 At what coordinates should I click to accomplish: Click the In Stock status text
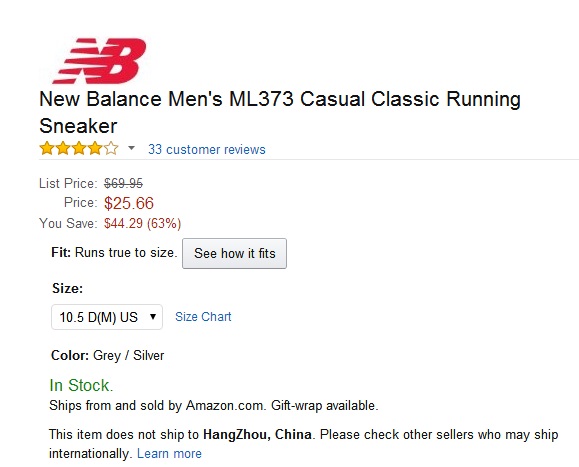(81, 385)
